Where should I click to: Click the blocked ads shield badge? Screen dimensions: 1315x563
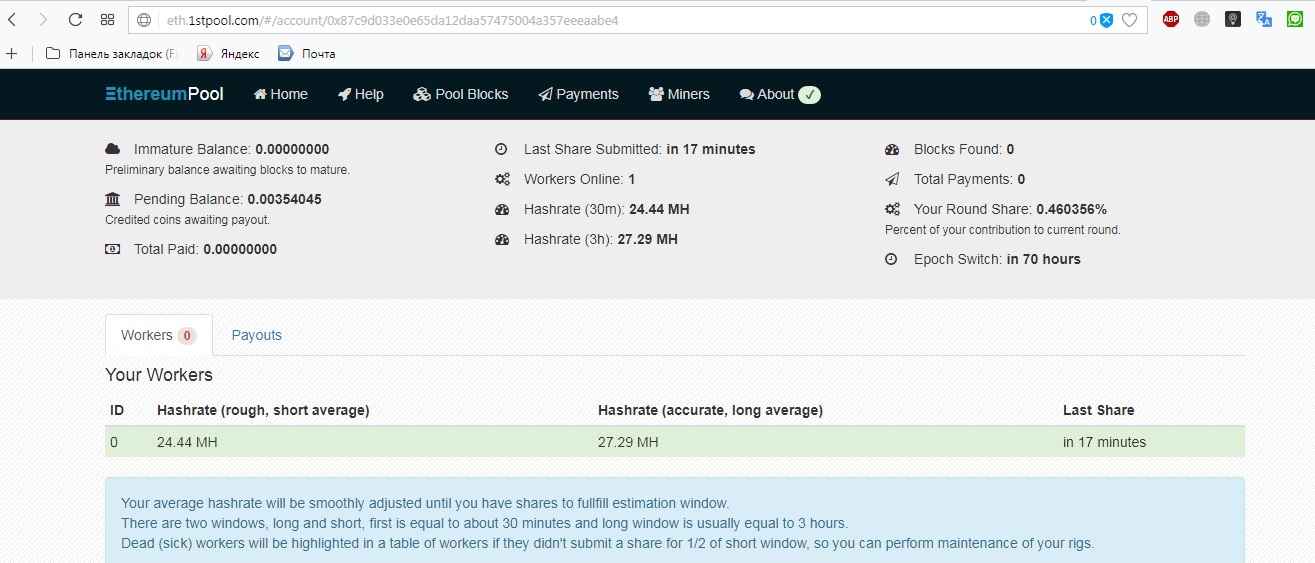(x=1105, y=20)
